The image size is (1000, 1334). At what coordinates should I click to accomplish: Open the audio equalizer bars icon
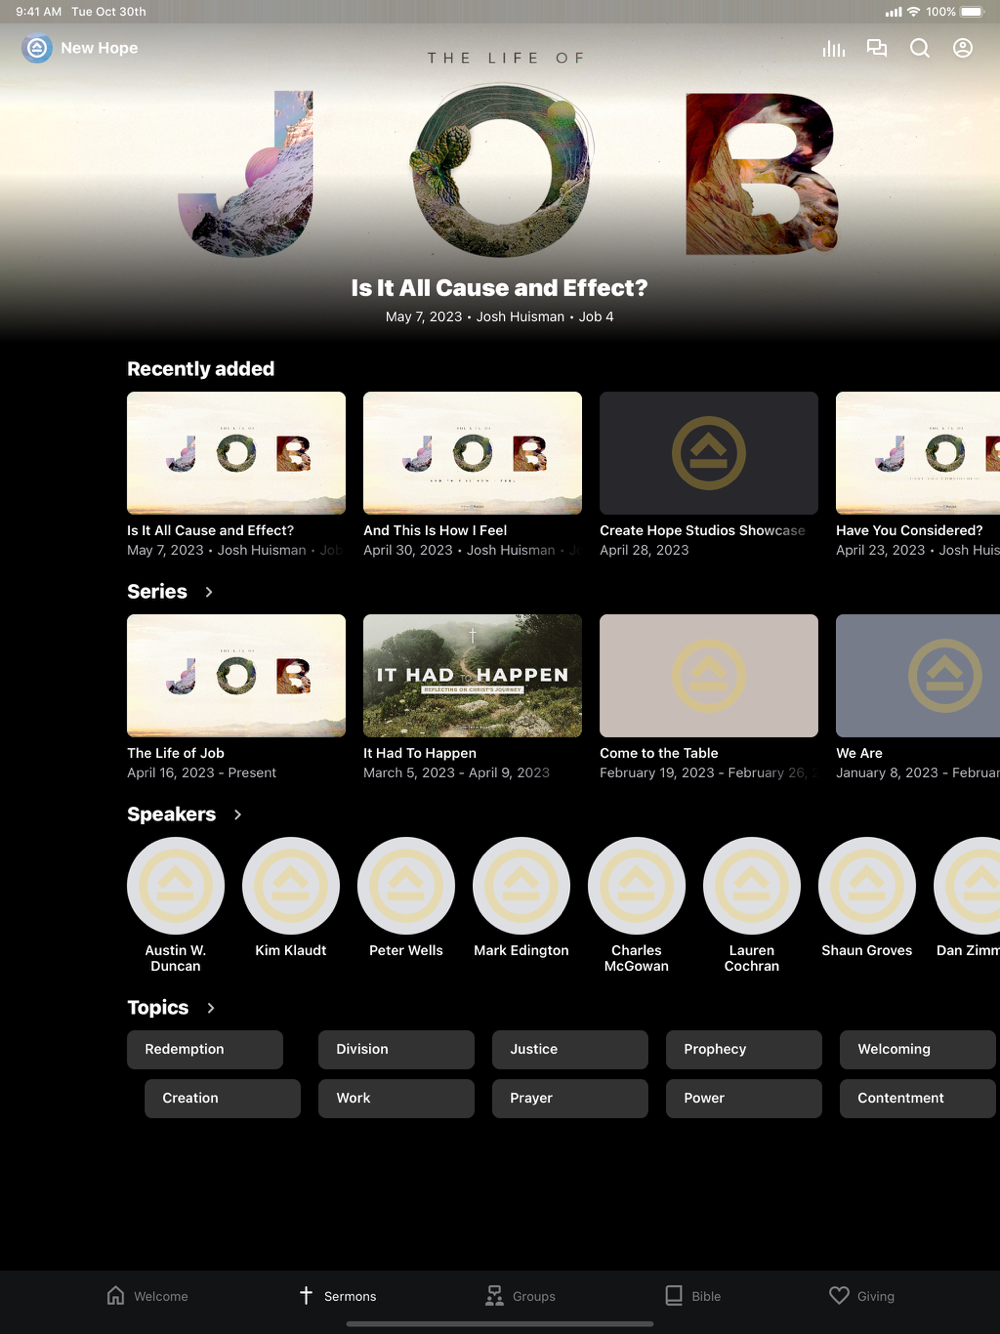tap(833, 48)
